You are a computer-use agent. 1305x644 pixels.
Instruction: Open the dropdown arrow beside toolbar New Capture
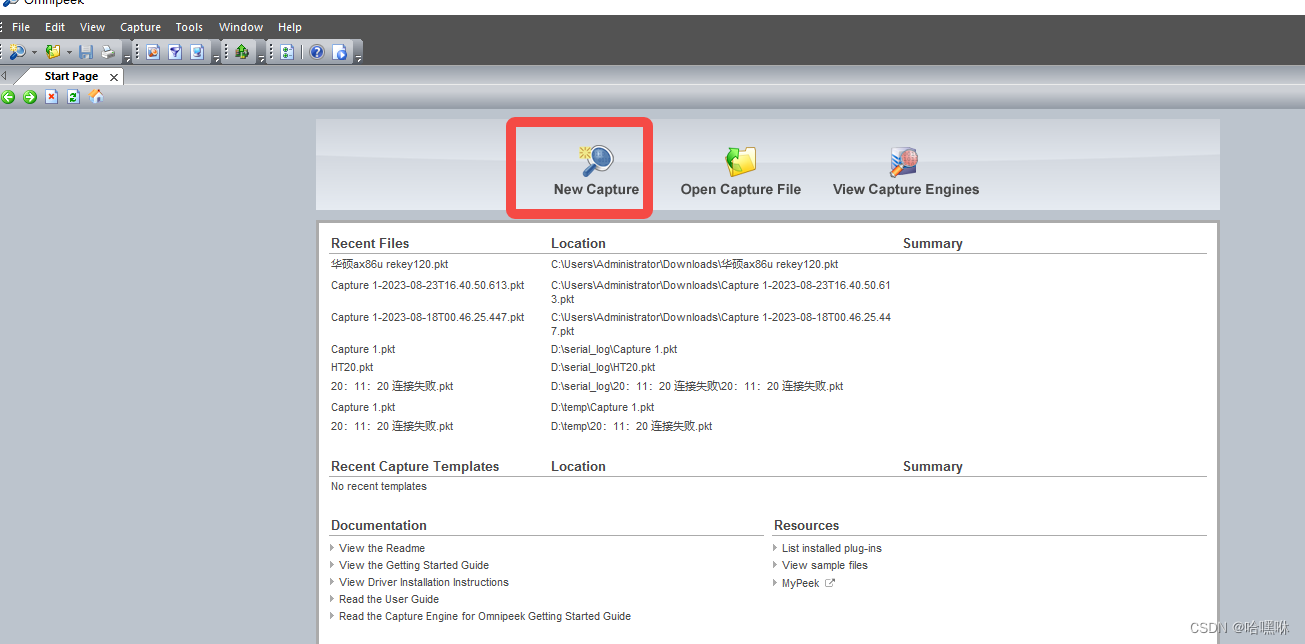pyautogui.click(x=34, y=52)
